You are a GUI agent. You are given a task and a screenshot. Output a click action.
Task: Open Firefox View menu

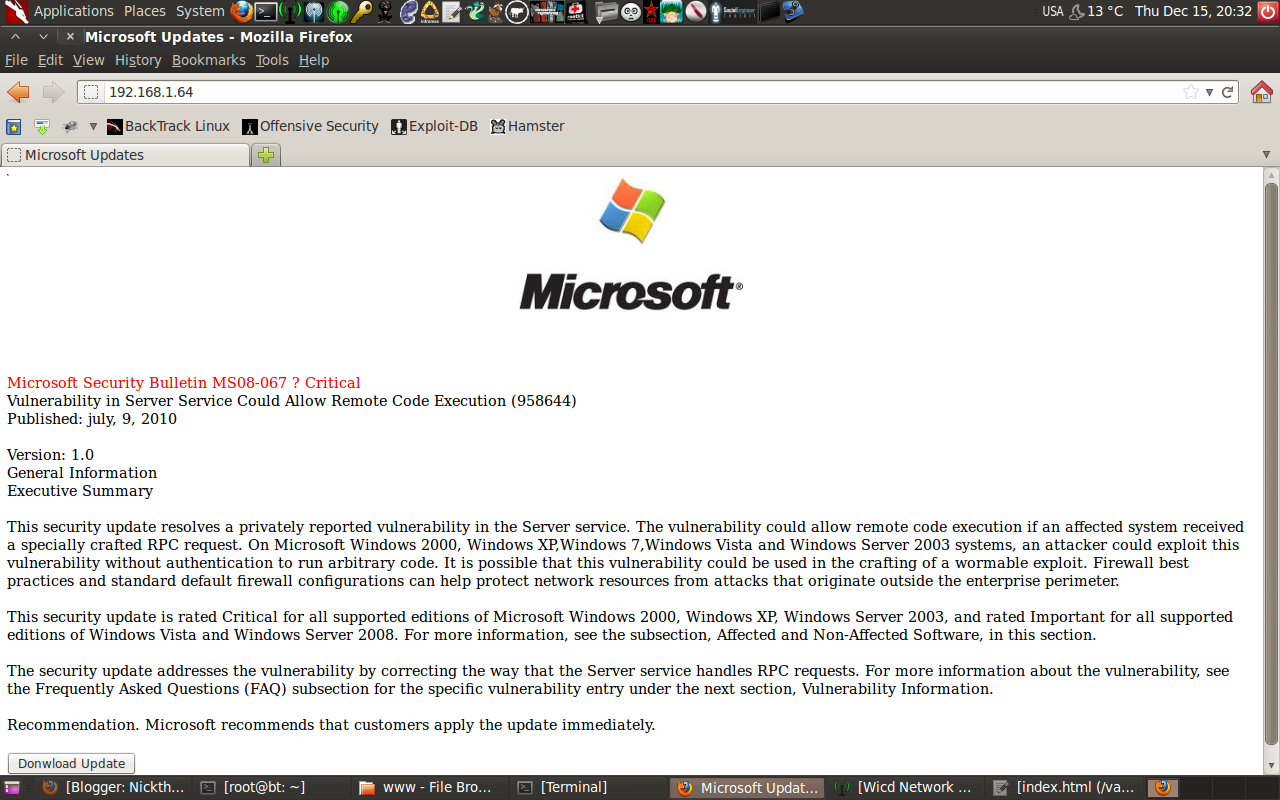click(89, 60)
